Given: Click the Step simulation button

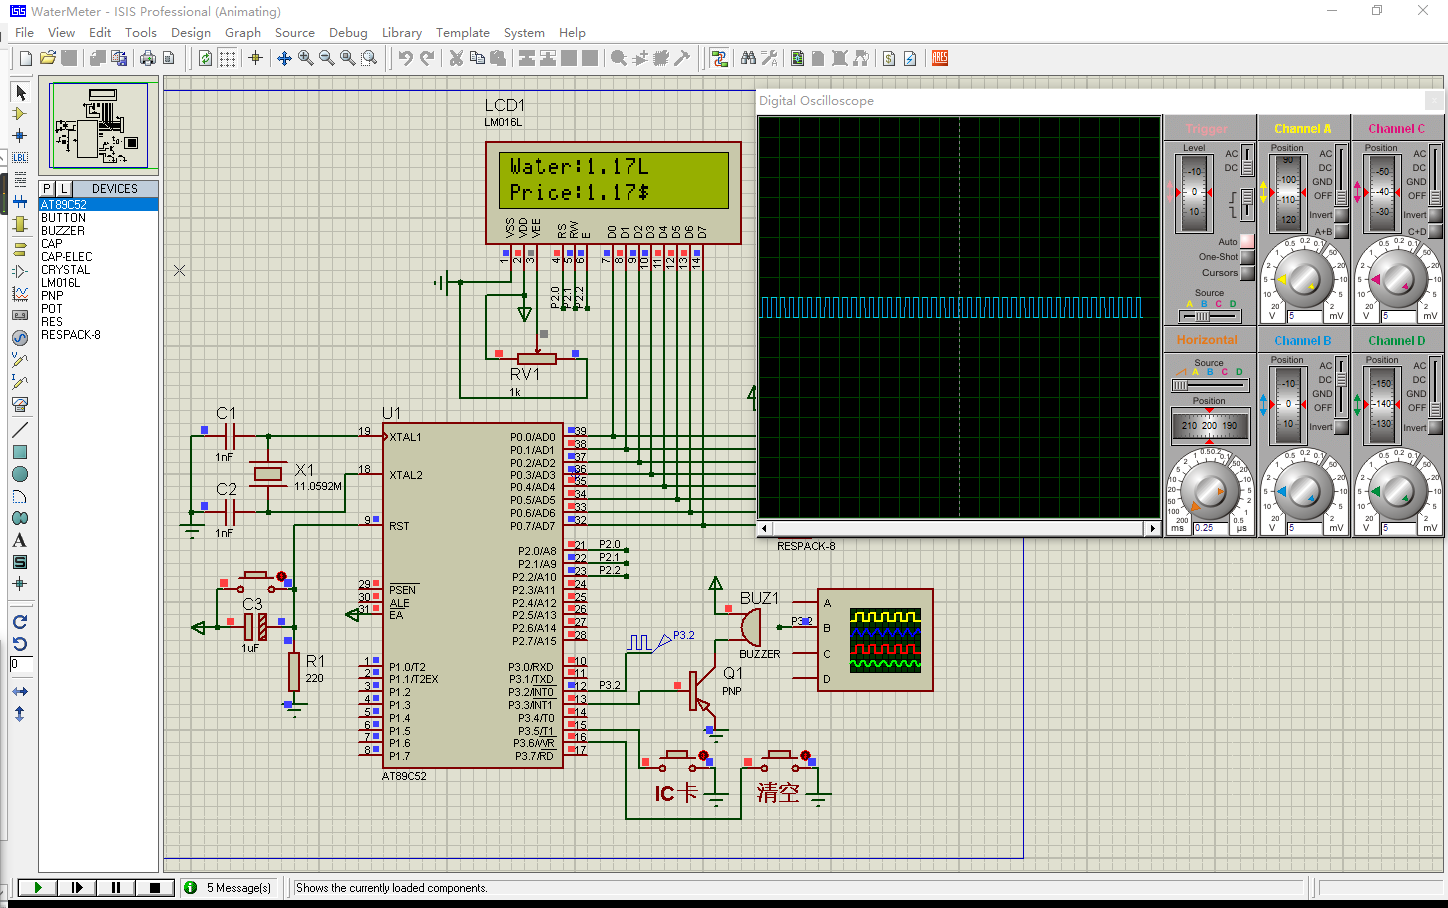Looking at the screenshot, I should tap(76, 887).
